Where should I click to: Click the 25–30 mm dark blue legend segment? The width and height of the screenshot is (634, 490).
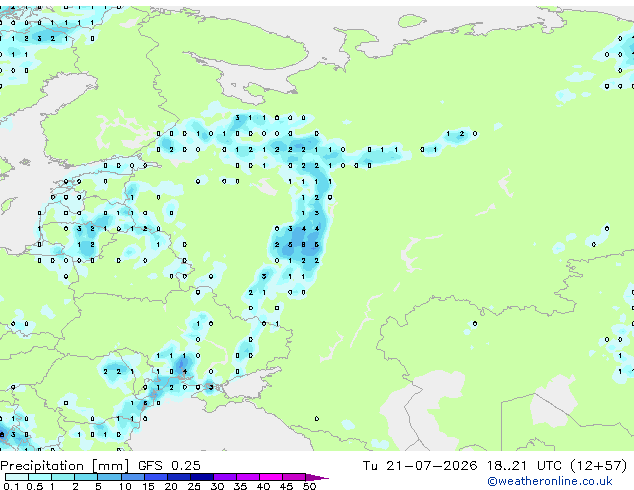pyautogui.click(x=202, y=477)
